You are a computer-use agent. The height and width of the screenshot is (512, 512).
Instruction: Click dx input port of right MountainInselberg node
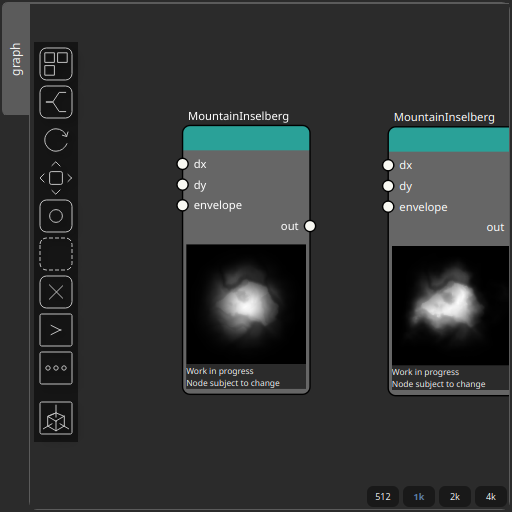388,165
